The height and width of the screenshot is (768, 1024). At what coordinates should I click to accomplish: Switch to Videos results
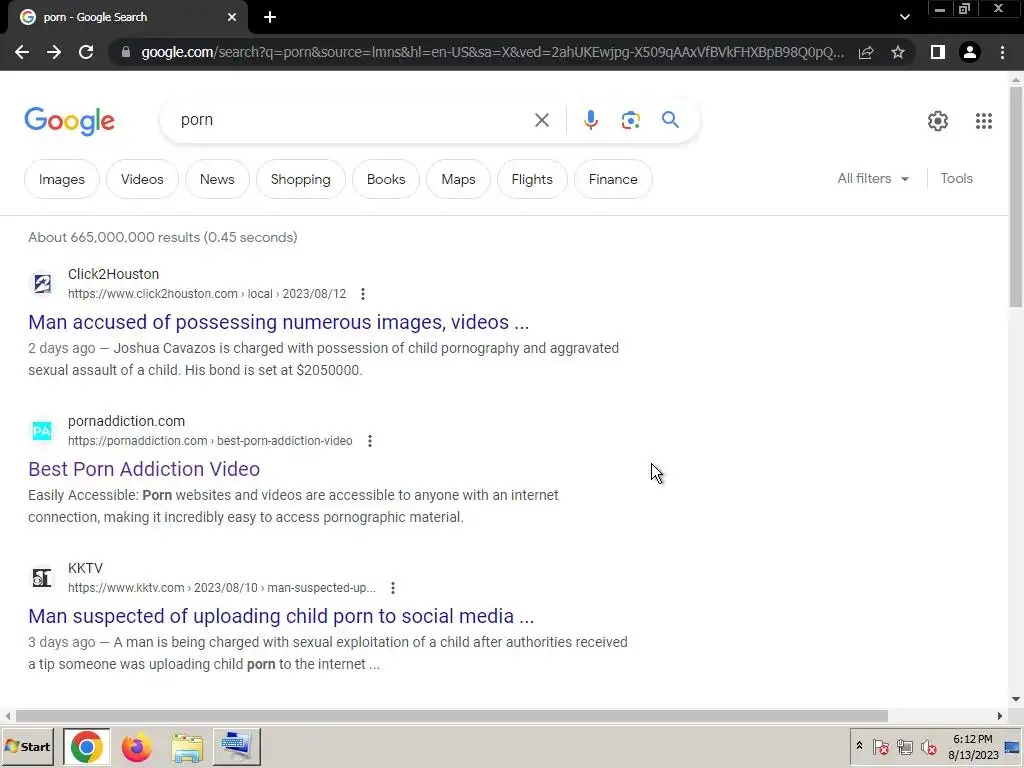(142, 179)
